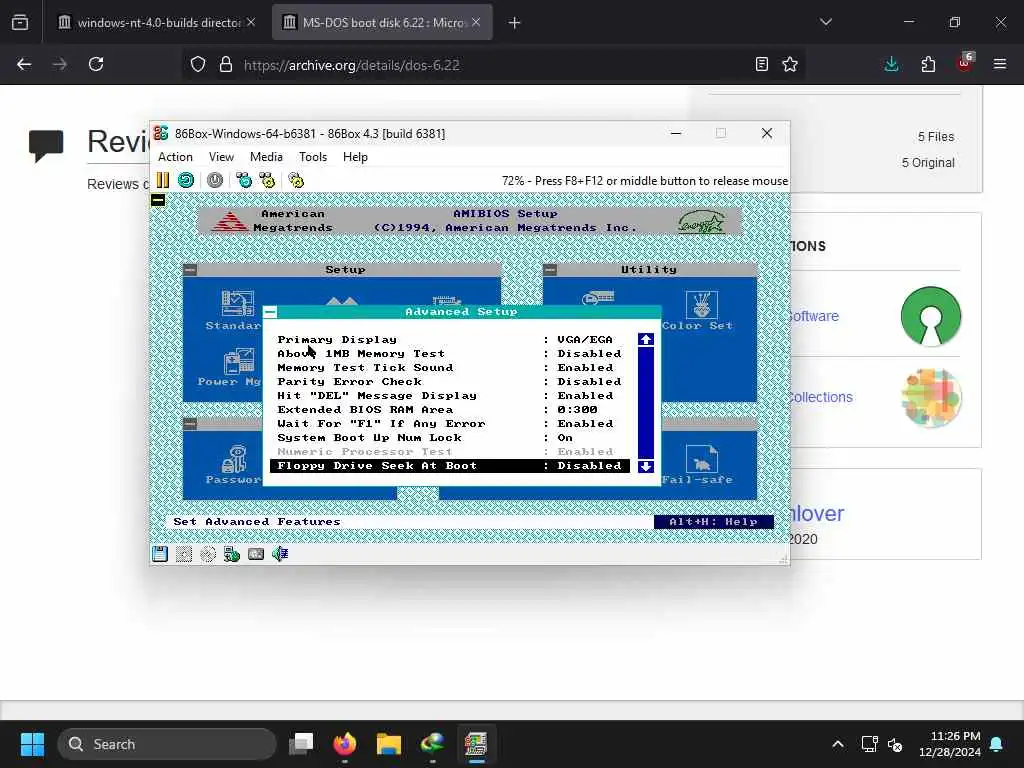Click the floppy disk status bar icon
Screen dimensions: 1024x768
coord(160,554)
